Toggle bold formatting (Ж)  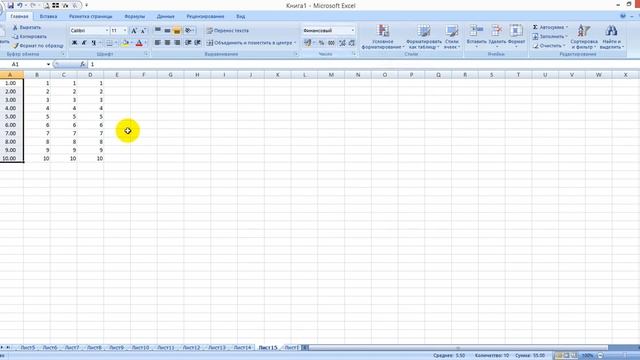74,43
